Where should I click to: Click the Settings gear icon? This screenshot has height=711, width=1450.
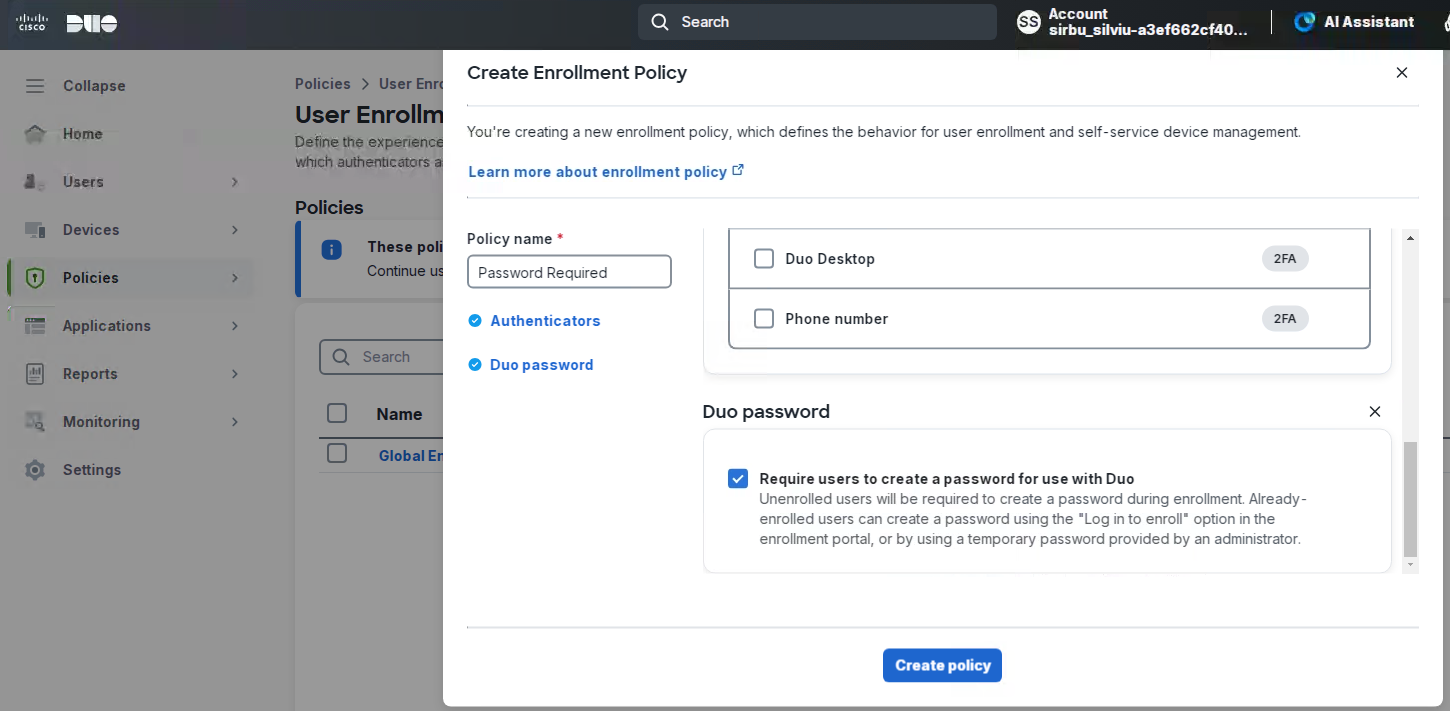(35, 470)
